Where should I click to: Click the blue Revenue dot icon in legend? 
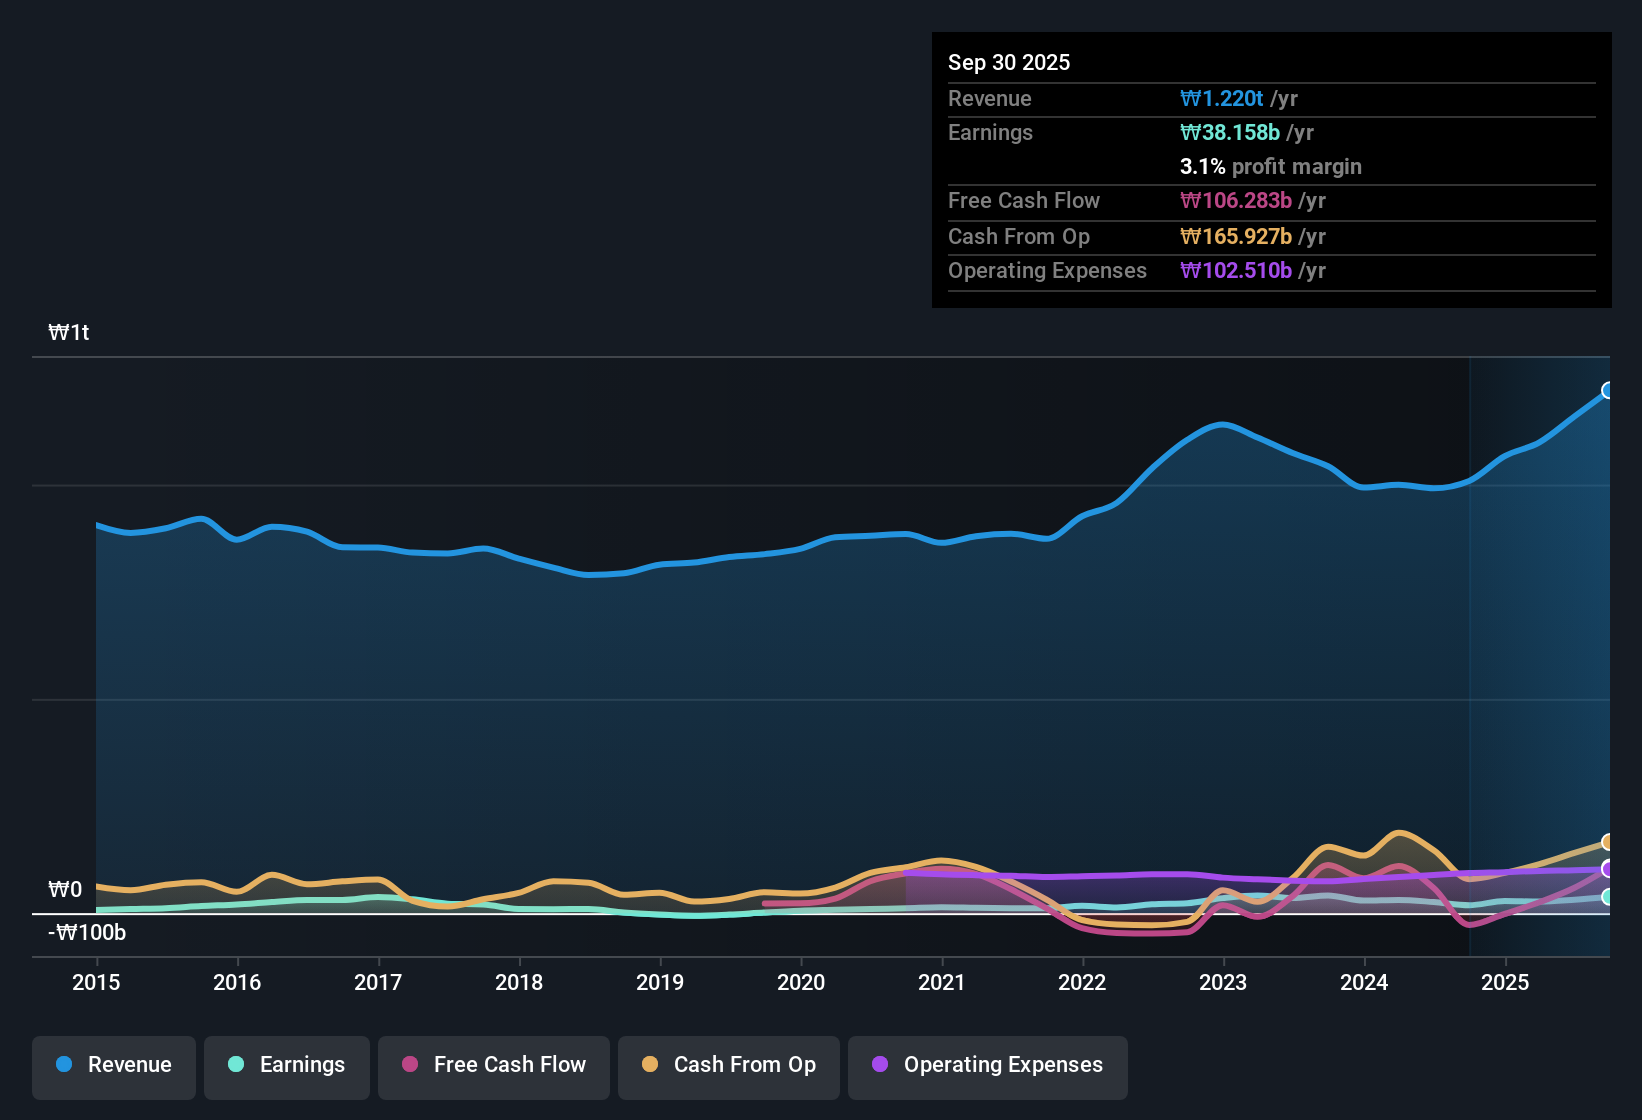[64, 1065]
